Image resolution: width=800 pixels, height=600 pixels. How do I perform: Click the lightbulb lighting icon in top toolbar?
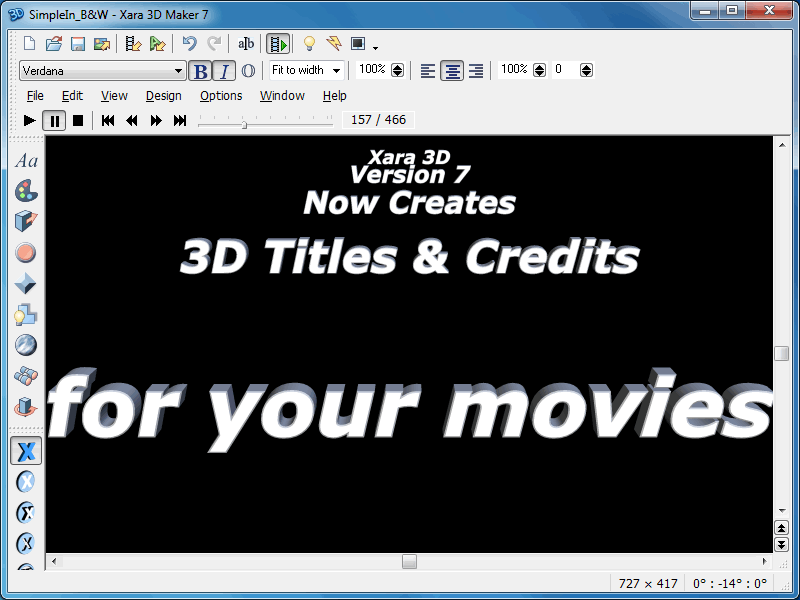tap(309, 44)
